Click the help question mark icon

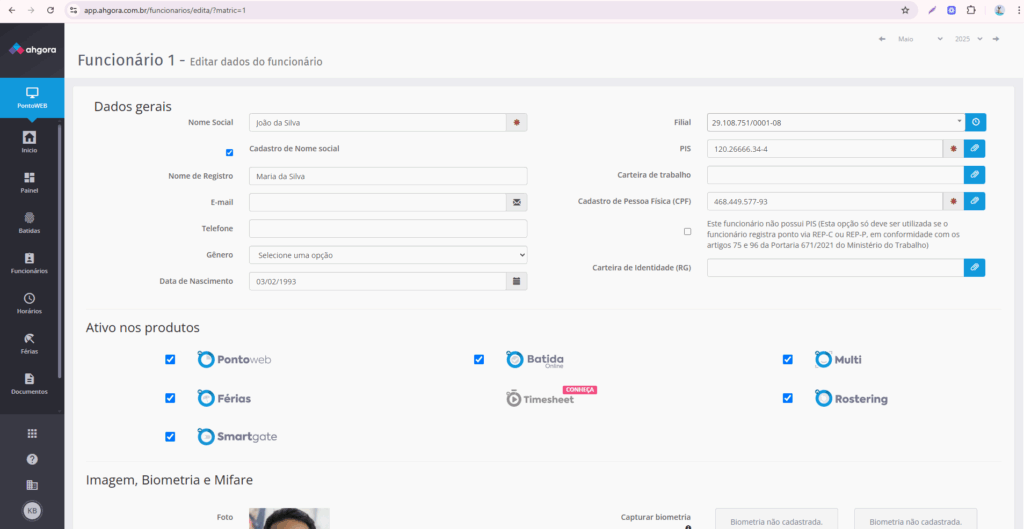click(x=32, y=459)
